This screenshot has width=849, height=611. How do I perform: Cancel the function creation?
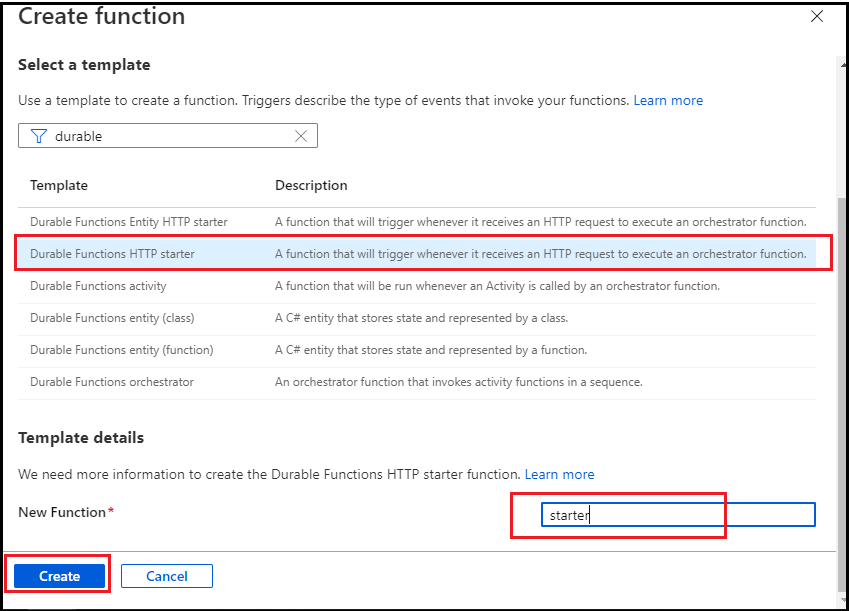click(166, 575)
